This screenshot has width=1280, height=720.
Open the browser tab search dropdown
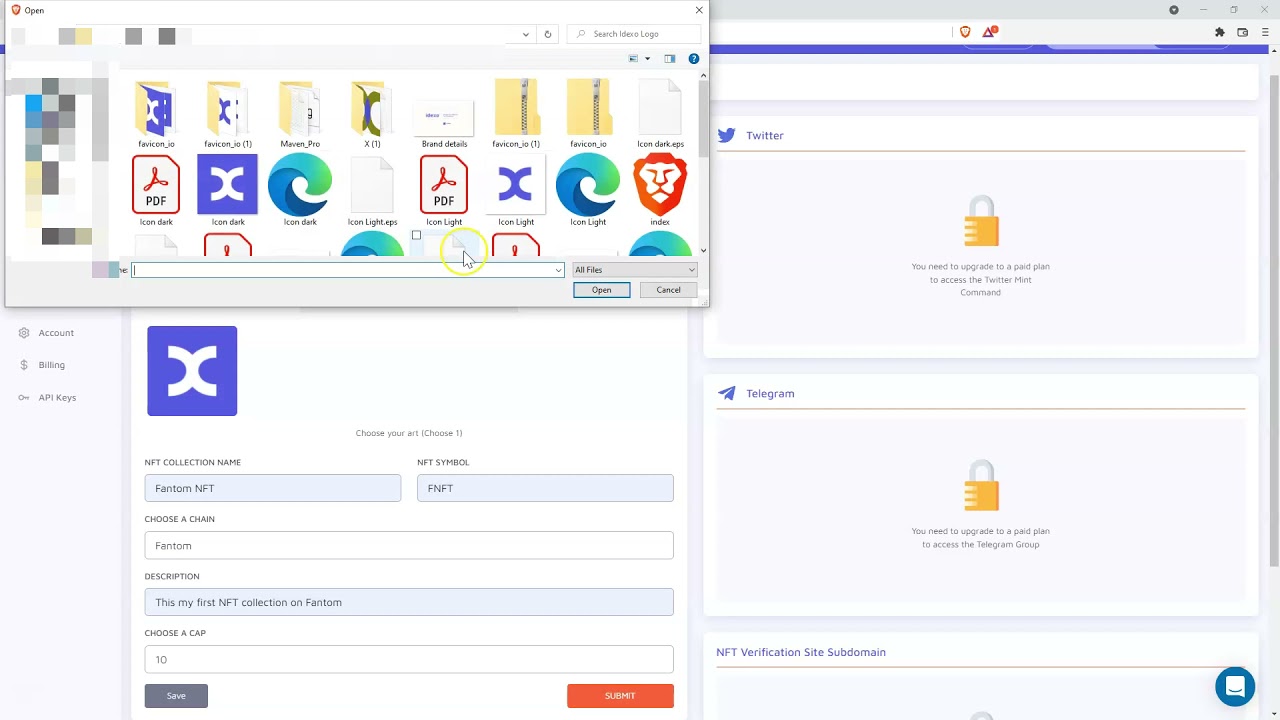click(x=1174, y=10)
